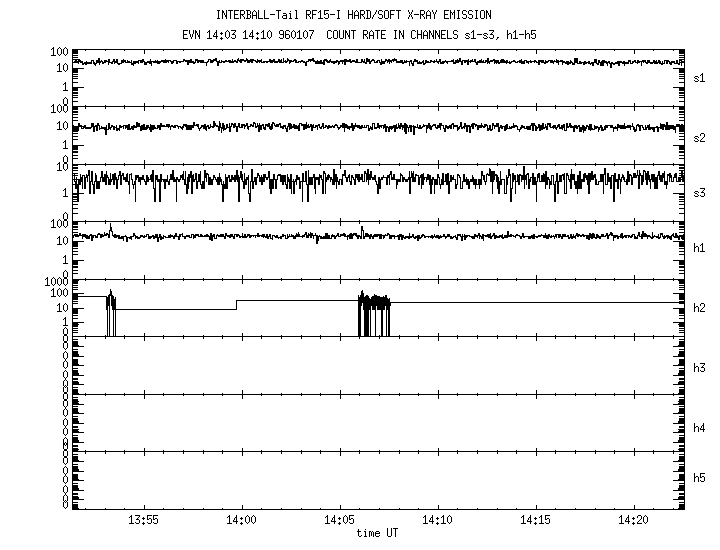Click the s3 channel label
720x550 pixels.
[x=700, y=193]
